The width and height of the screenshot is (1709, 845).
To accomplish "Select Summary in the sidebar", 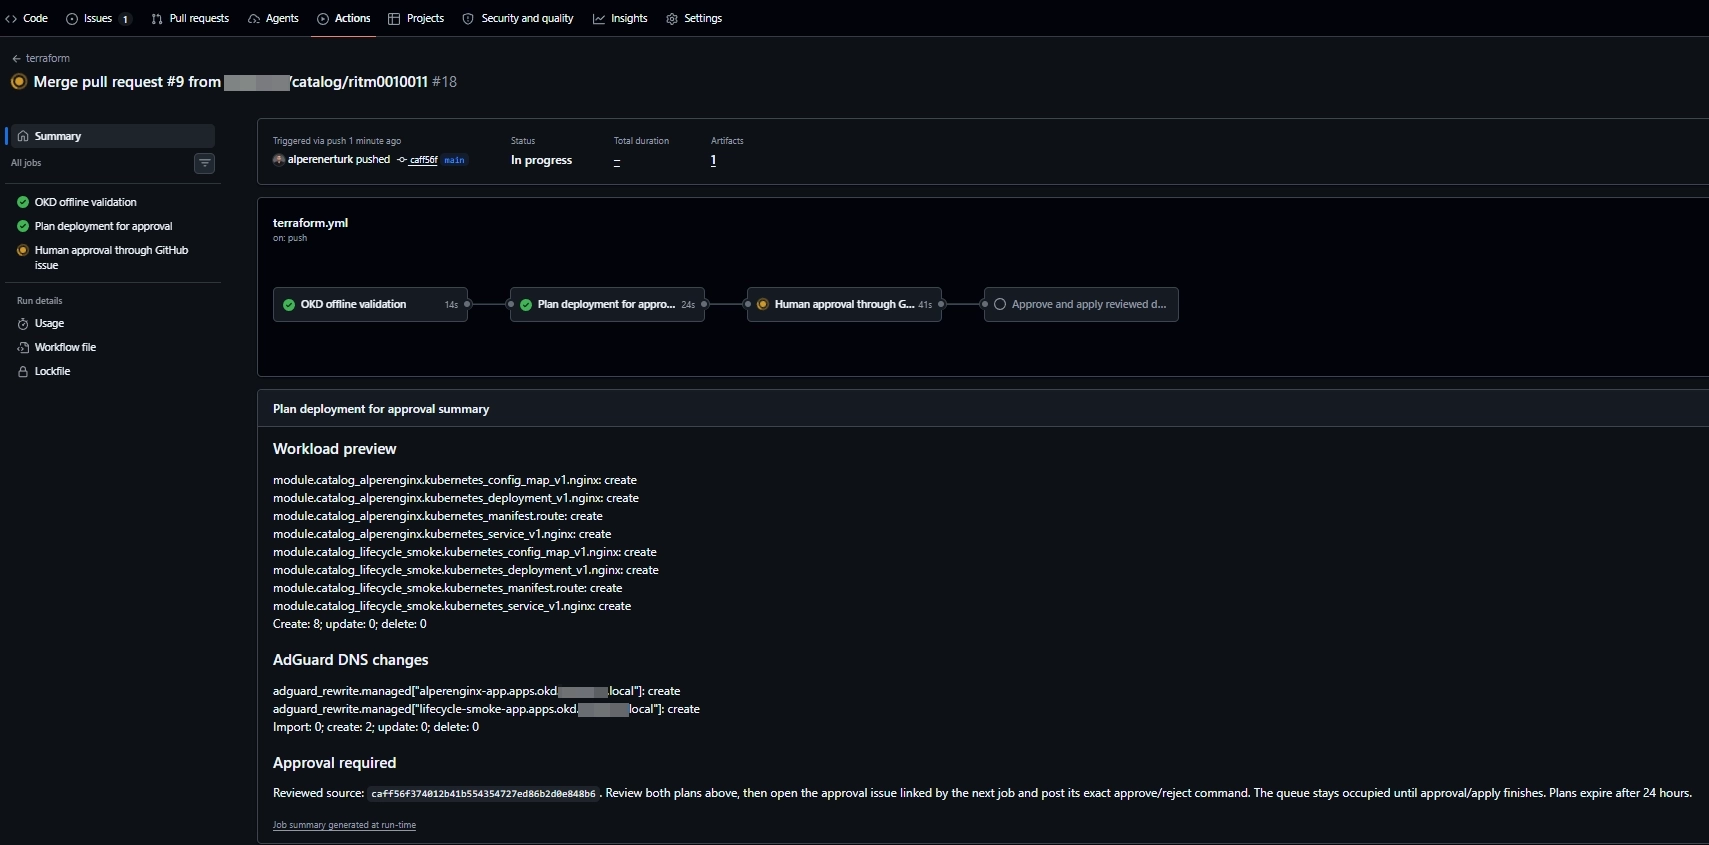I will point(112,136).
